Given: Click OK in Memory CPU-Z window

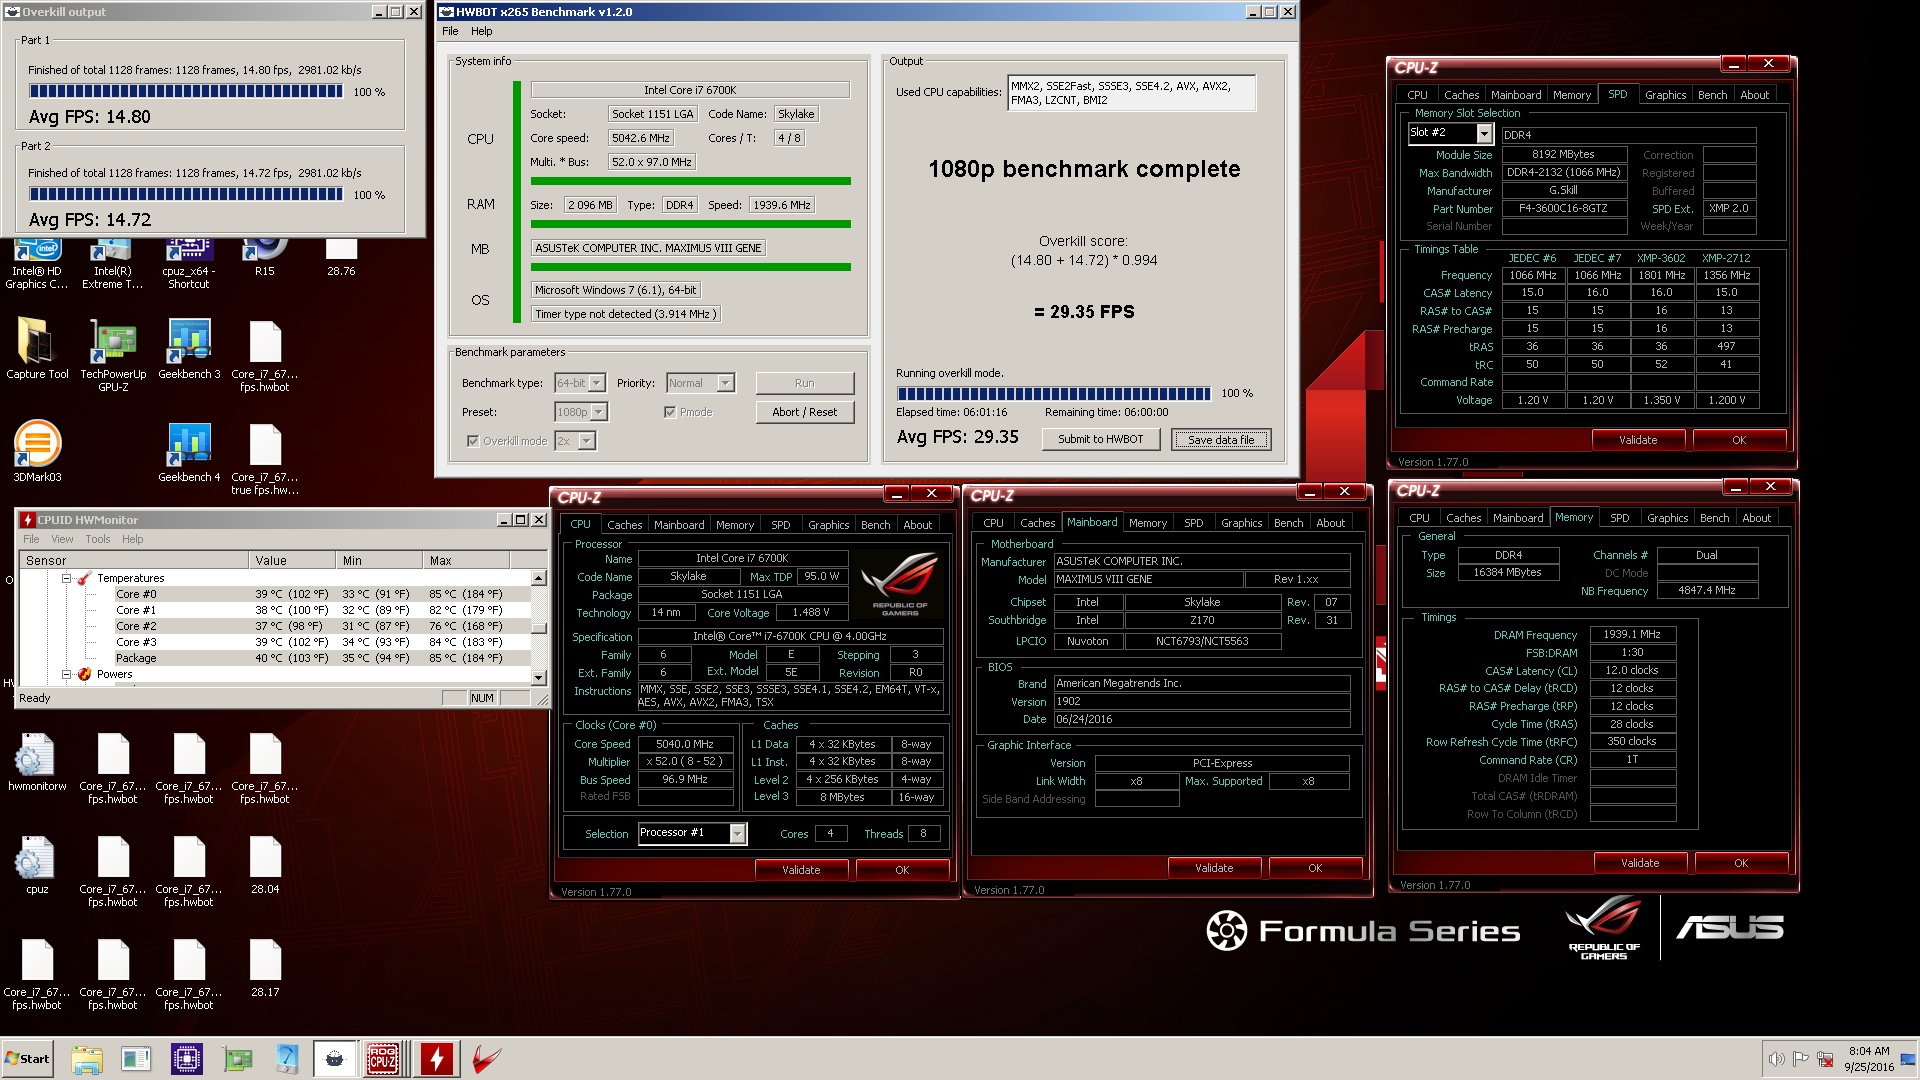Looking at the screenshot, I should pos(1741,863).
